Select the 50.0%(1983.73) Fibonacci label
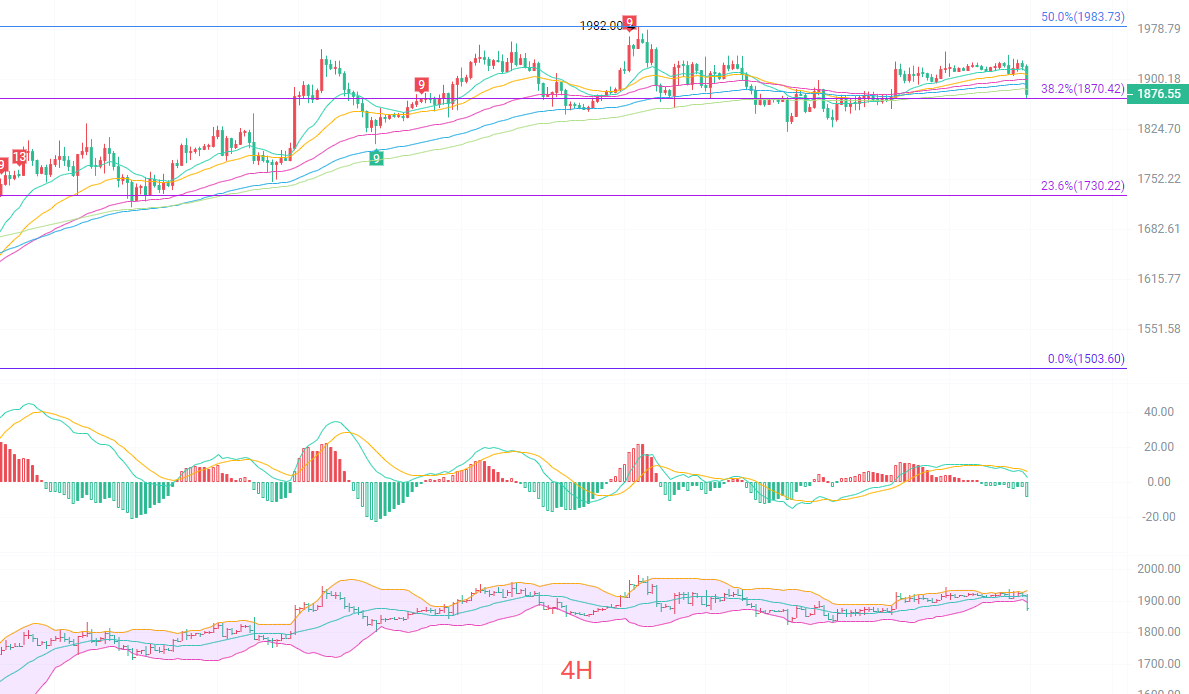1189x694 pixels. pos(1083,17)
